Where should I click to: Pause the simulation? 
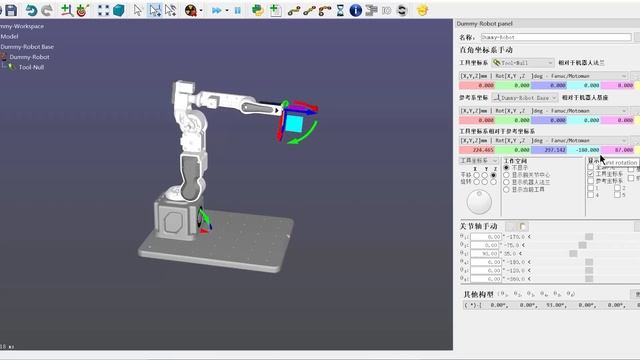coord(238,11)
